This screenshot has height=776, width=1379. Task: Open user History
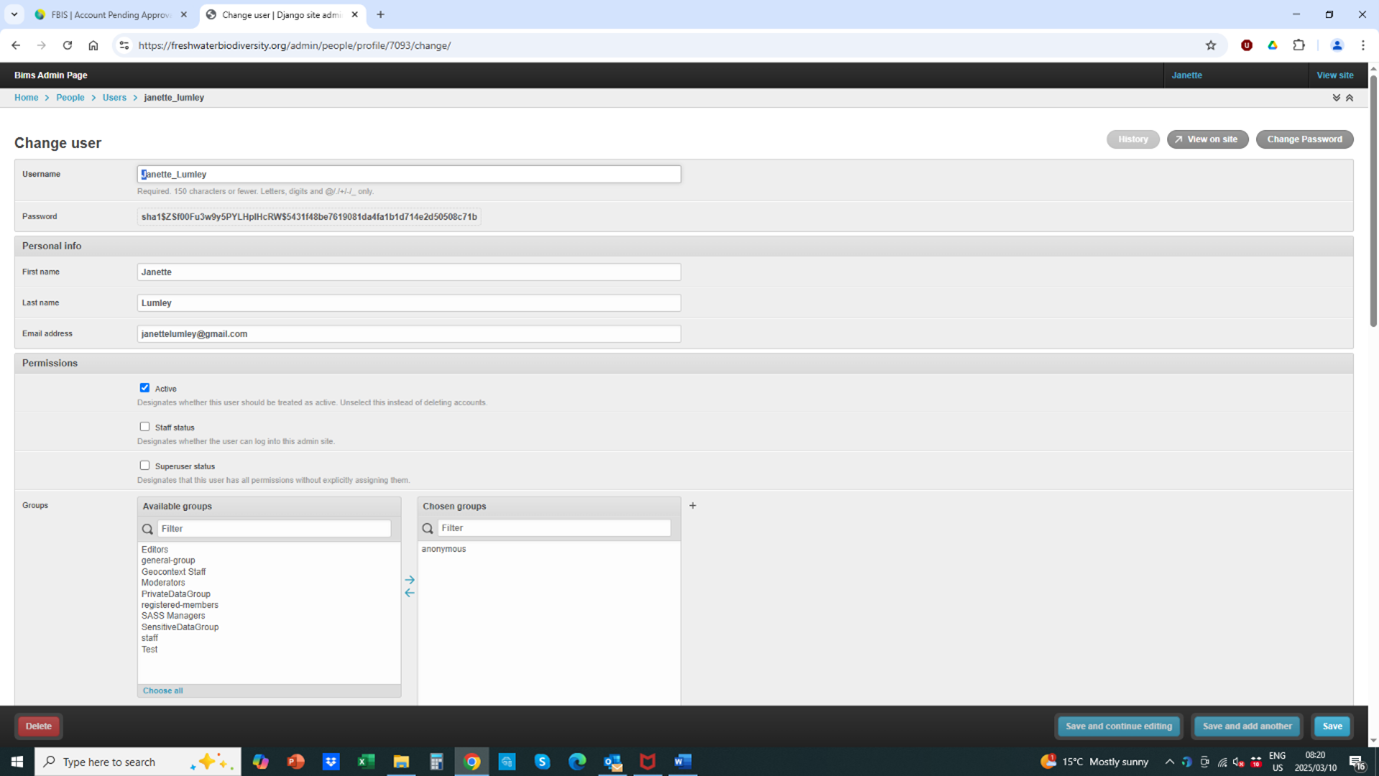point(1133,139)
